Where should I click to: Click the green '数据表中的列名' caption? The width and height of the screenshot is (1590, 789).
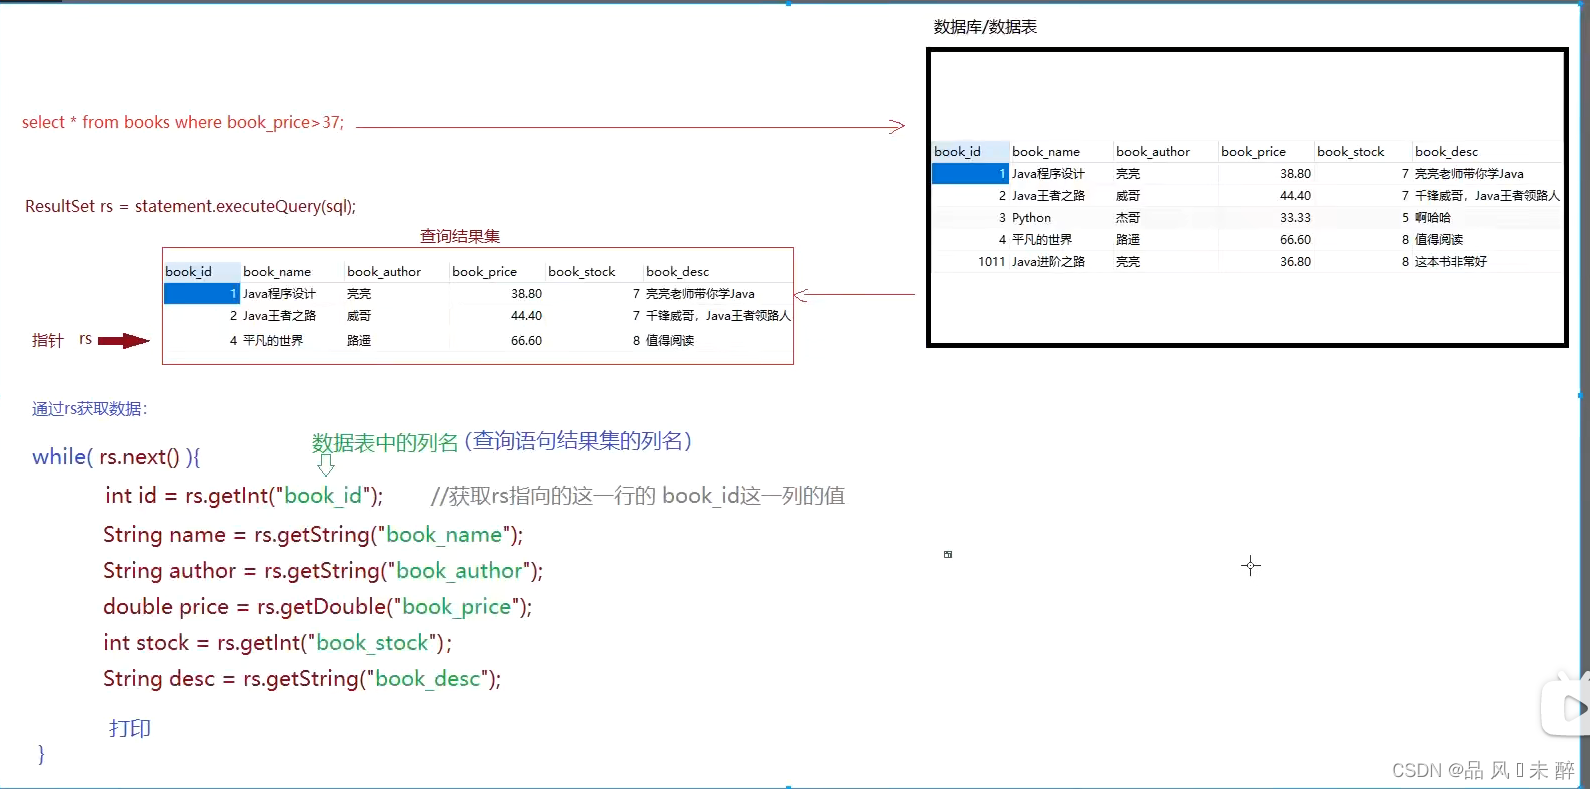pyautogui.click(x=385, y=442)
